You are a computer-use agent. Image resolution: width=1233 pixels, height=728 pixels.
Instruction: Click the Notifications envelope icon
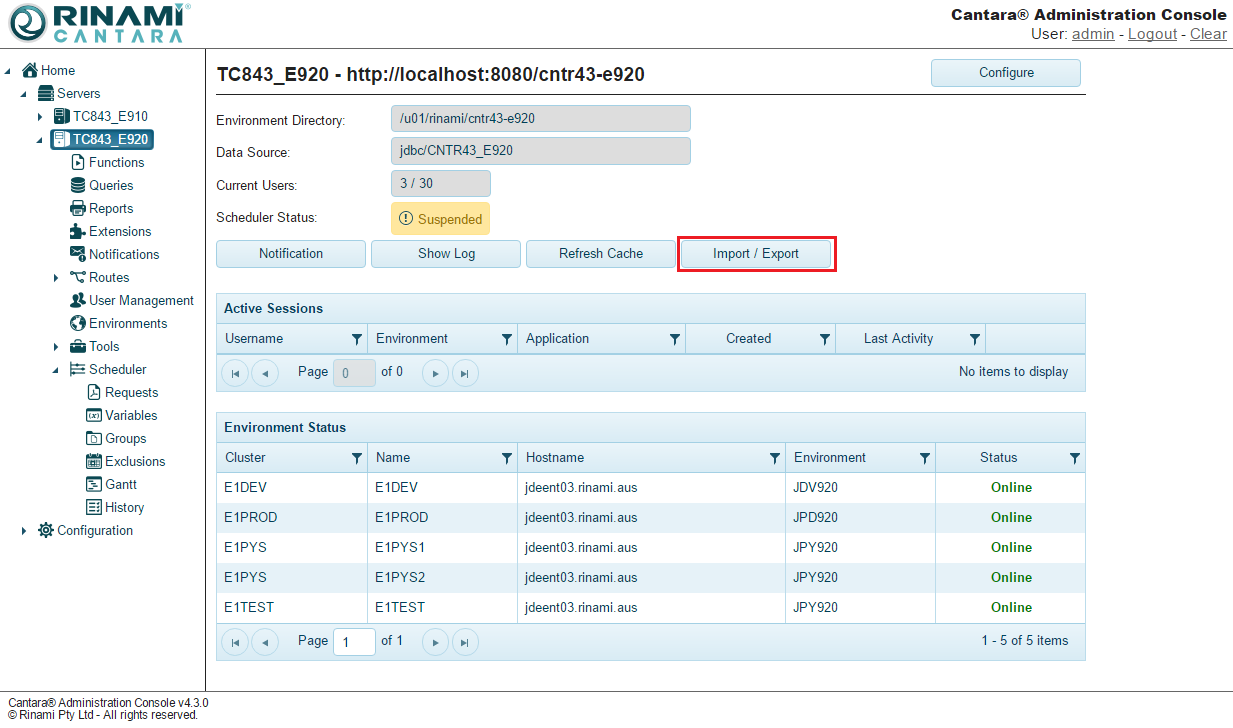(78, 254)
